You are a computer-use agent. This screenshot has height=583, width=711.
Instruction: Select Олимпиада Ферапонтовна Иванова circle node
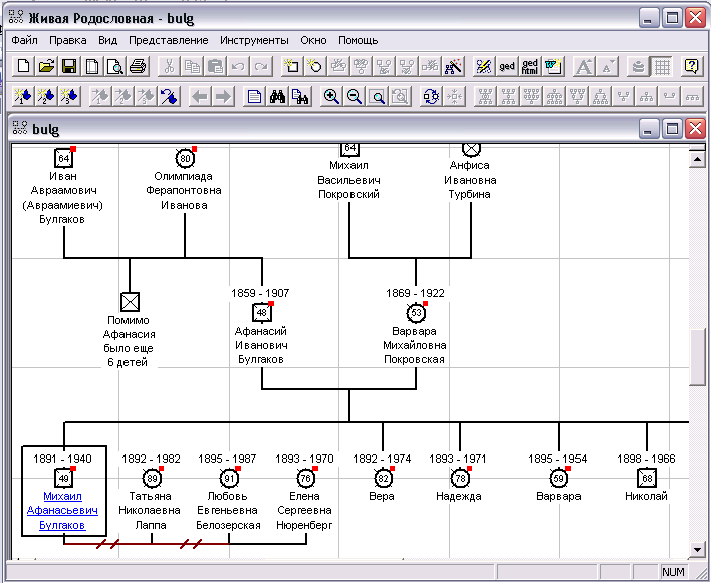(x=185, y=158)
